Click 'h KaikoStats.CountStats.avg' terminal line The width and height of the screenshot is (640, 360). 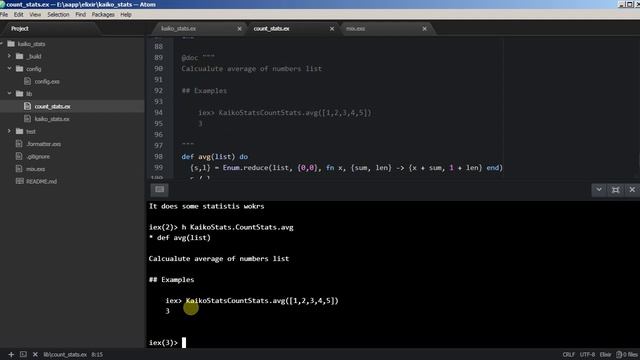coord(238,227)
